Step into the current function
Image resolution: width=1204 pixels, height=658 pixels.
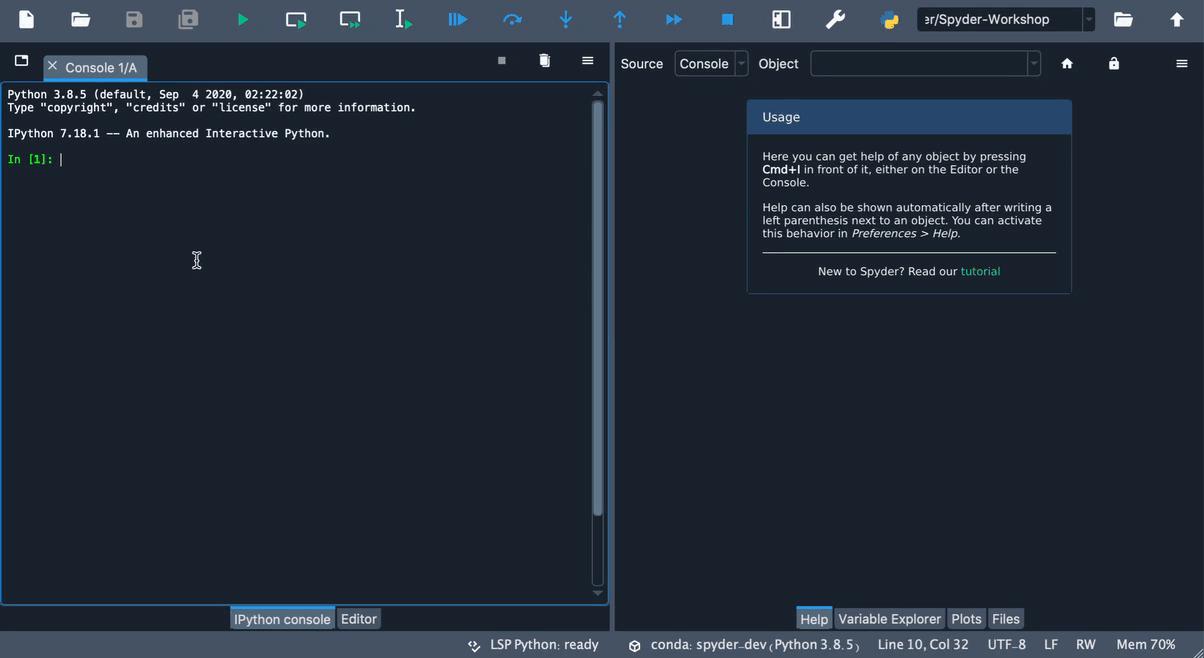tap(565, 18)
